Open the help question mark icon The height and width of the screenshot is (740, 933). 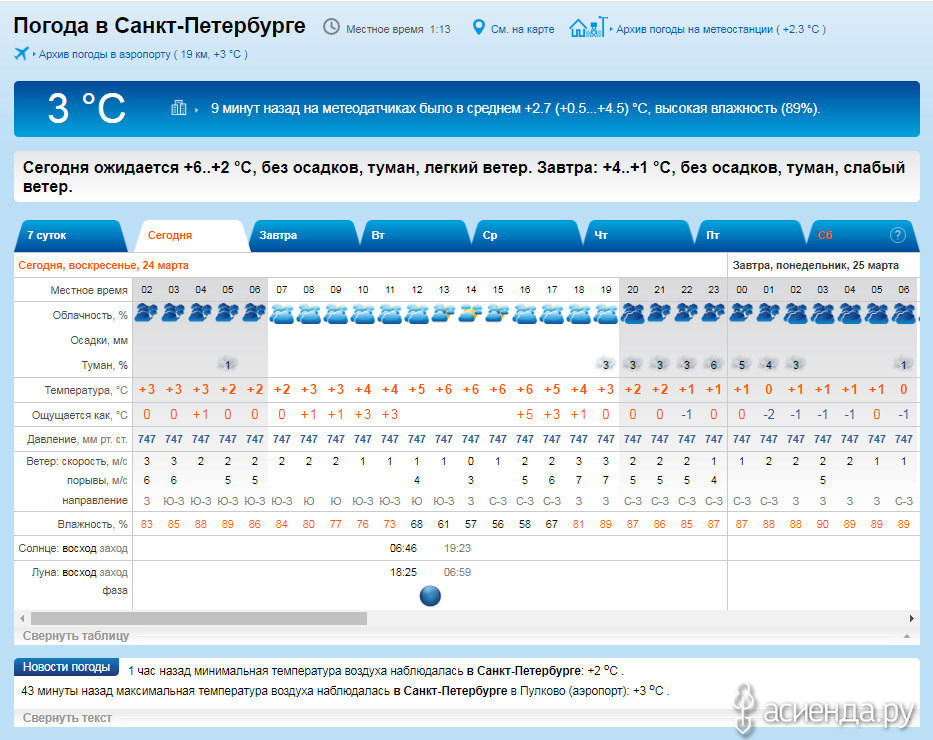coord(897,235)
